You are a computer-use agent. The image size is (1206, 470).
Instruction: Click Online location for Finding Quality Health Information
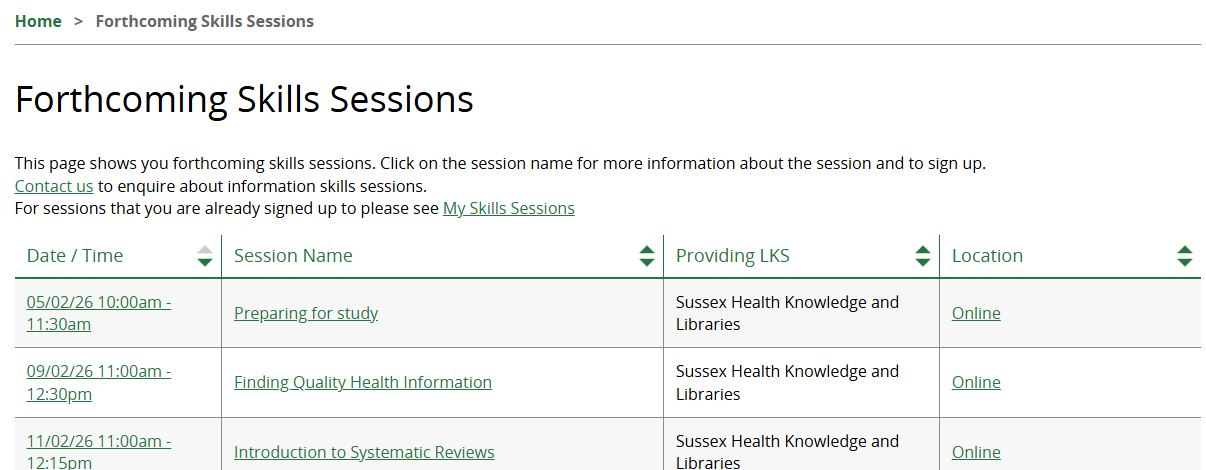click(976, 382)
